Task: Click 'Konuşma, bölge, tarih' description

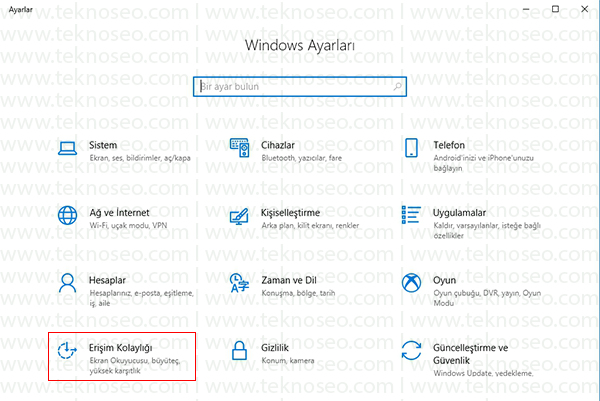Action: coord(298,293)
